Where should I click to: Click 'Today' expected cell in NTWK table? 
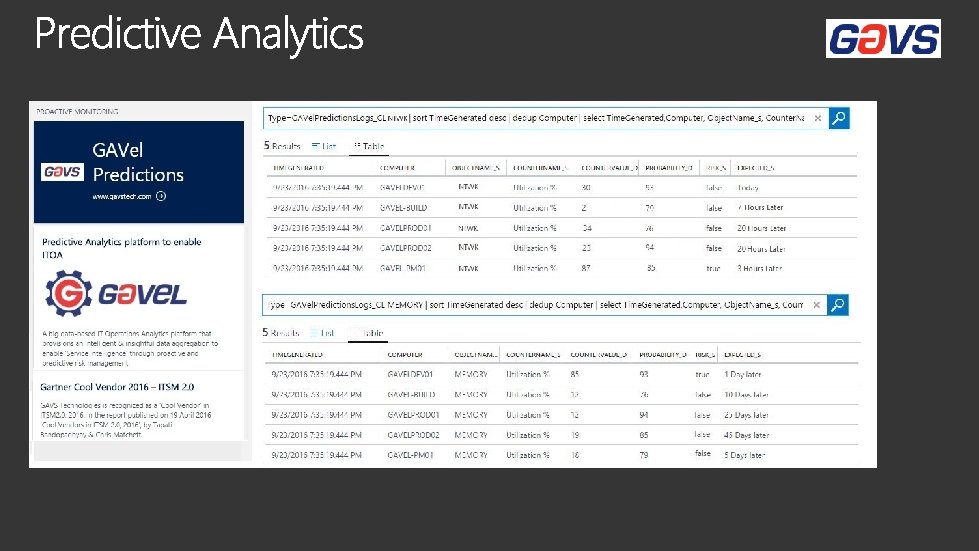tap(748, 188)
